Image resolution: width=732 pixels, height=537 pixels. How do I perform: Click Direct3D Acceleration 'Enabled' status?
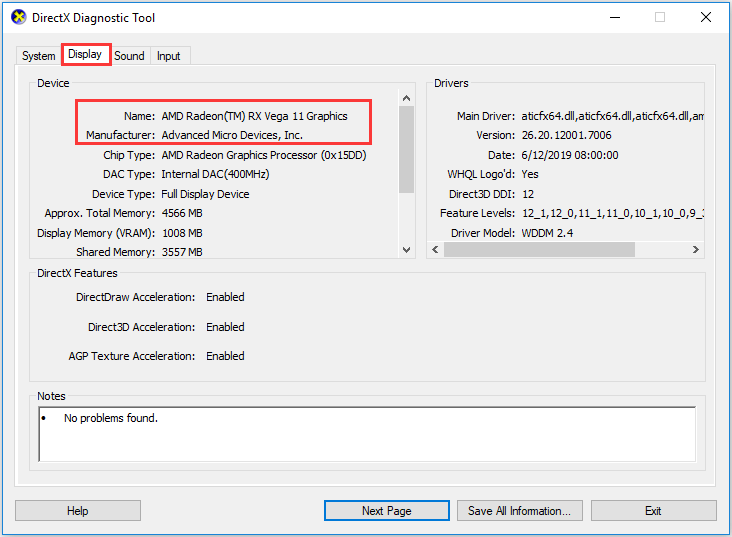(225, 327)
